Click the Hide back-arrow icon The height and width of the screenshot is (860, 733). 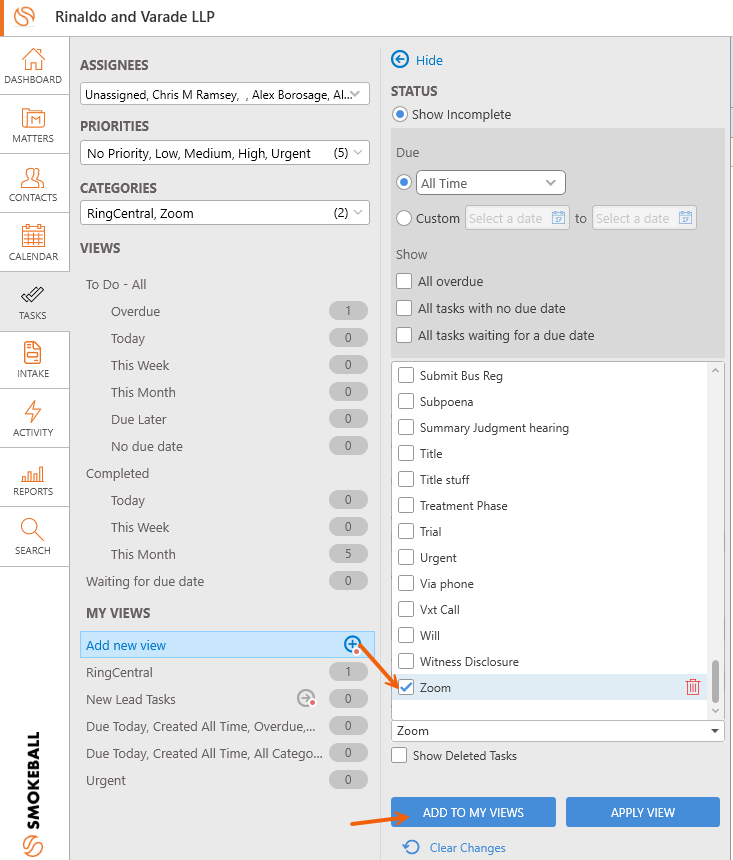400,59
